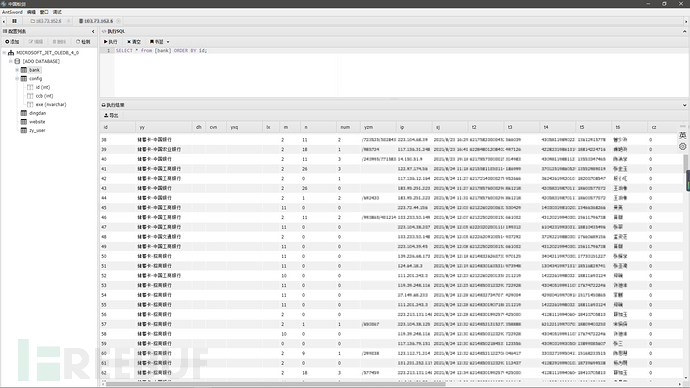Viewport: 690px width, 388px height.
Task: Click into the SQL editor text
Action: (161, 51)
